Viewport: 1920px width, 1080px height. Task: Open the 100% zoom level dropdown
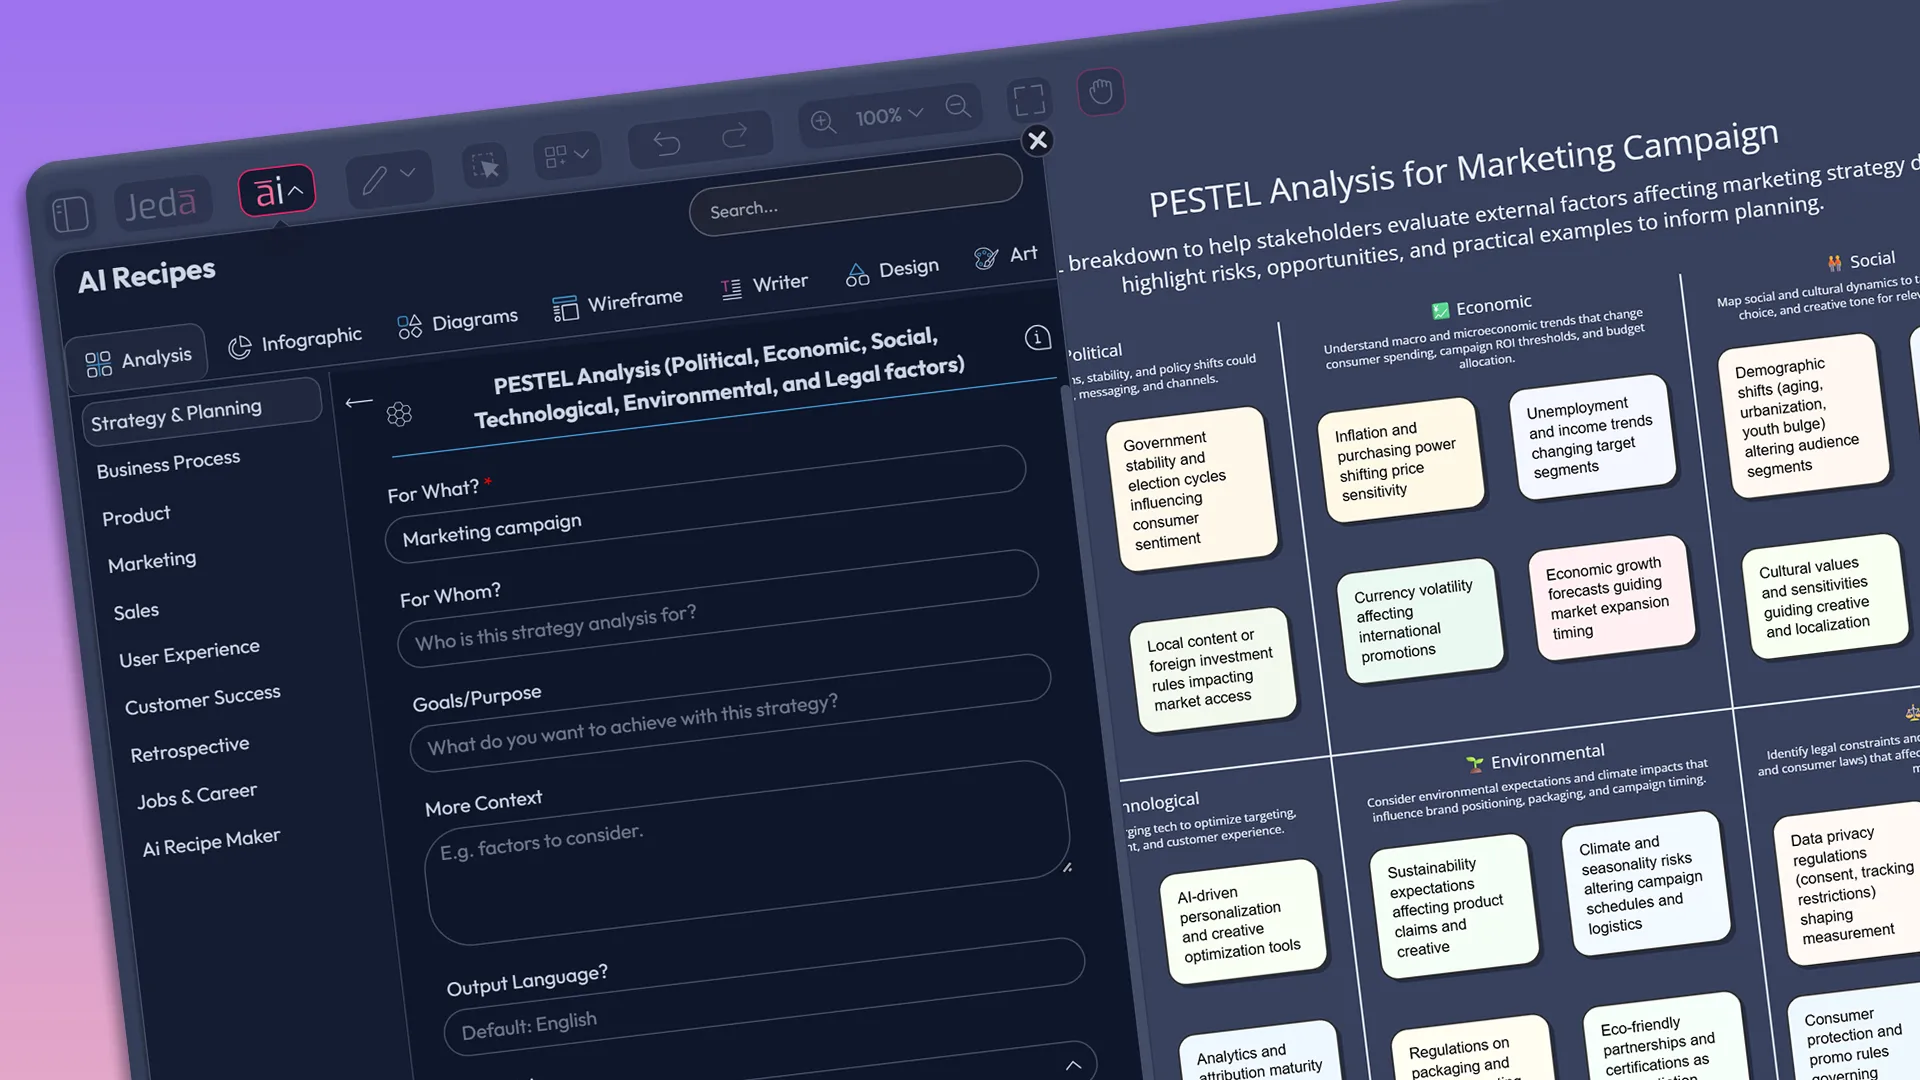[x=889, y=116]
